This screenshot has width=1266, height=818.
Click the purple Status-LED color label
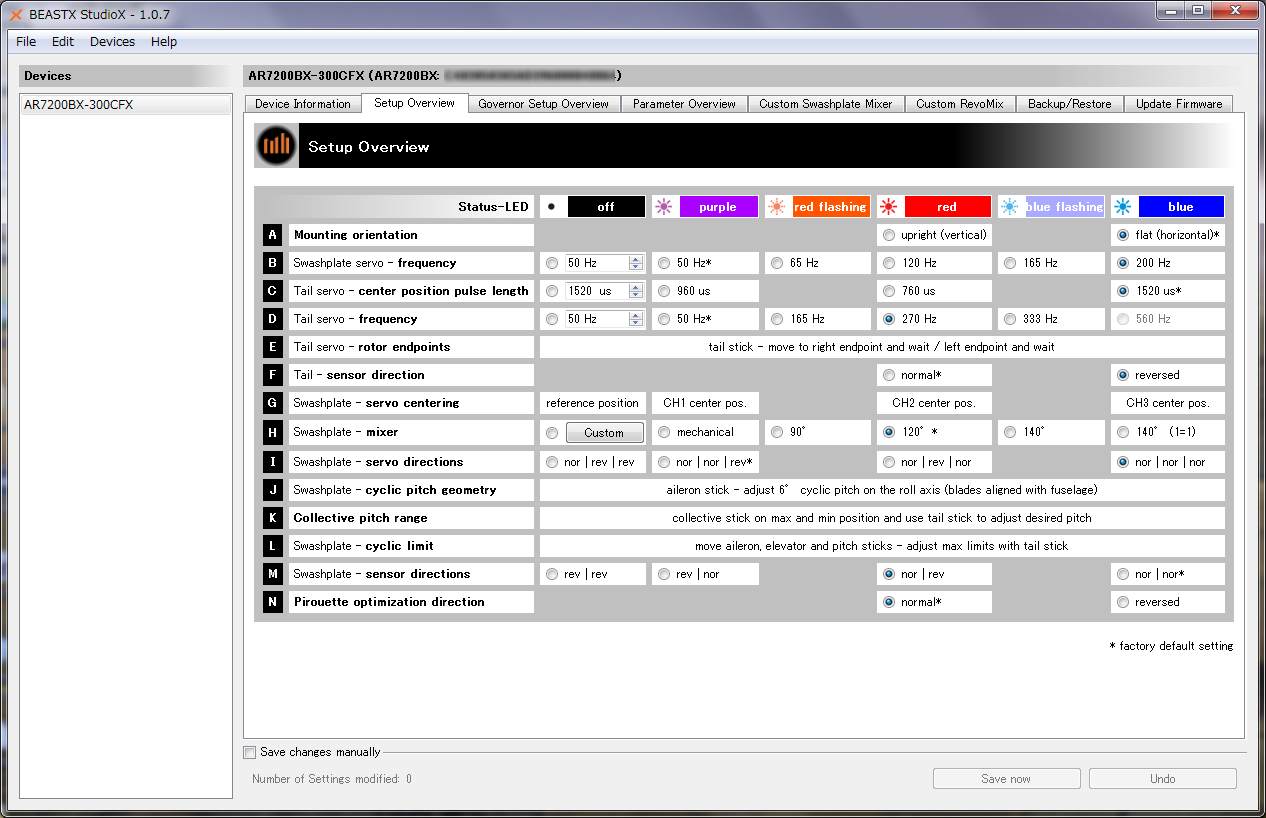click(718, 207)
